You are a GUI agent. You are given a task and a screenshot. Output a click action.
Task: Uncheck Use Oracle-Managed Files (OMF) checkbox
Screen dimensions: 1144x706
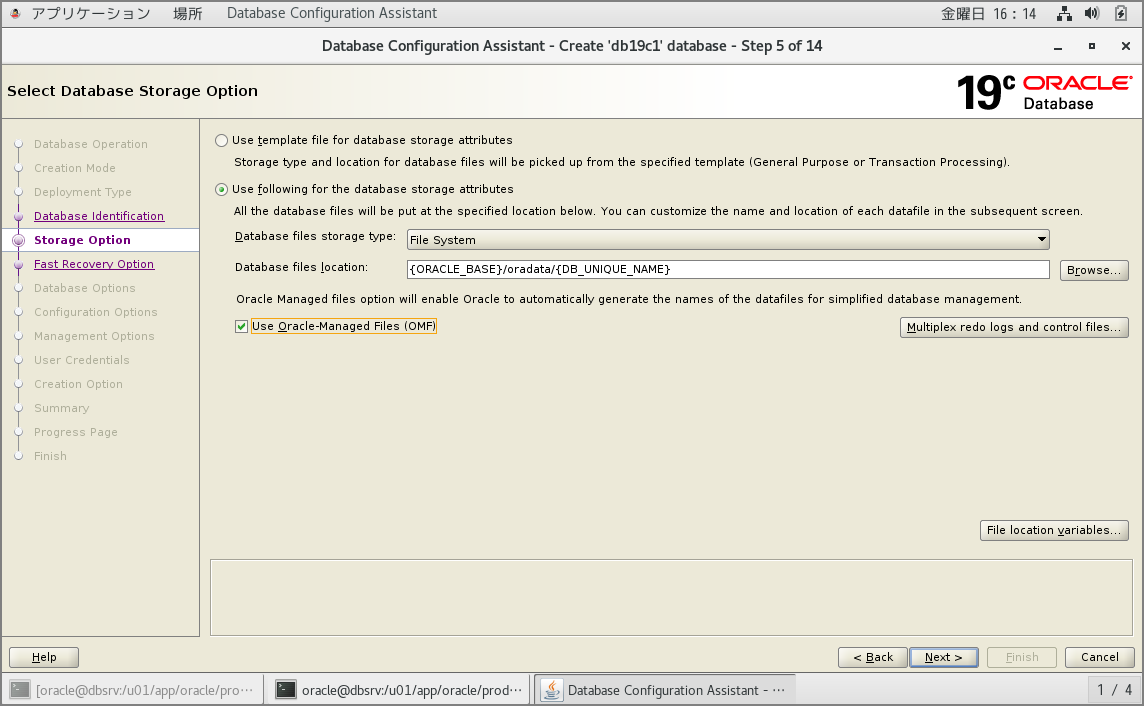242,327
